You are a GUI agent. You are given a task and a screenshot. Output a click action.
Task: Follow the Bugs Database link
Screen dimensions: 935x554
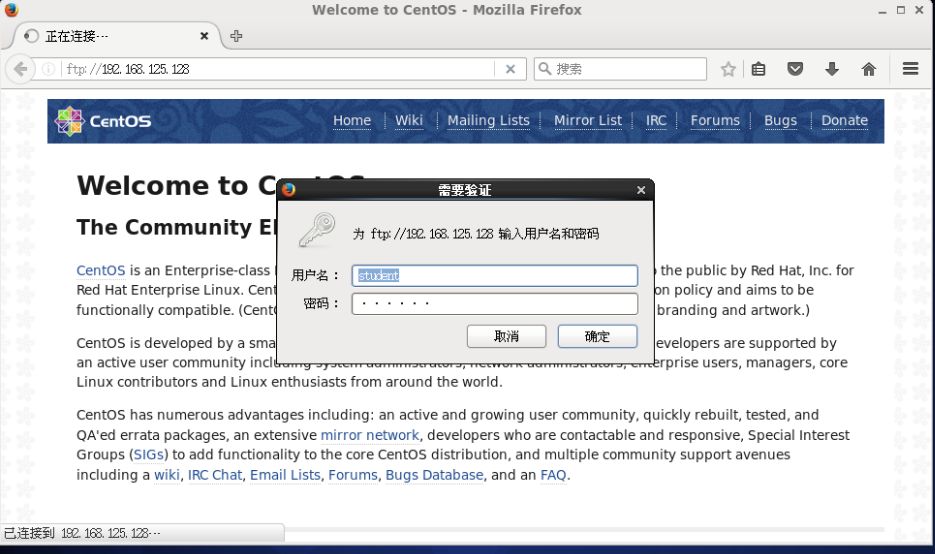(x=434, y=475)
